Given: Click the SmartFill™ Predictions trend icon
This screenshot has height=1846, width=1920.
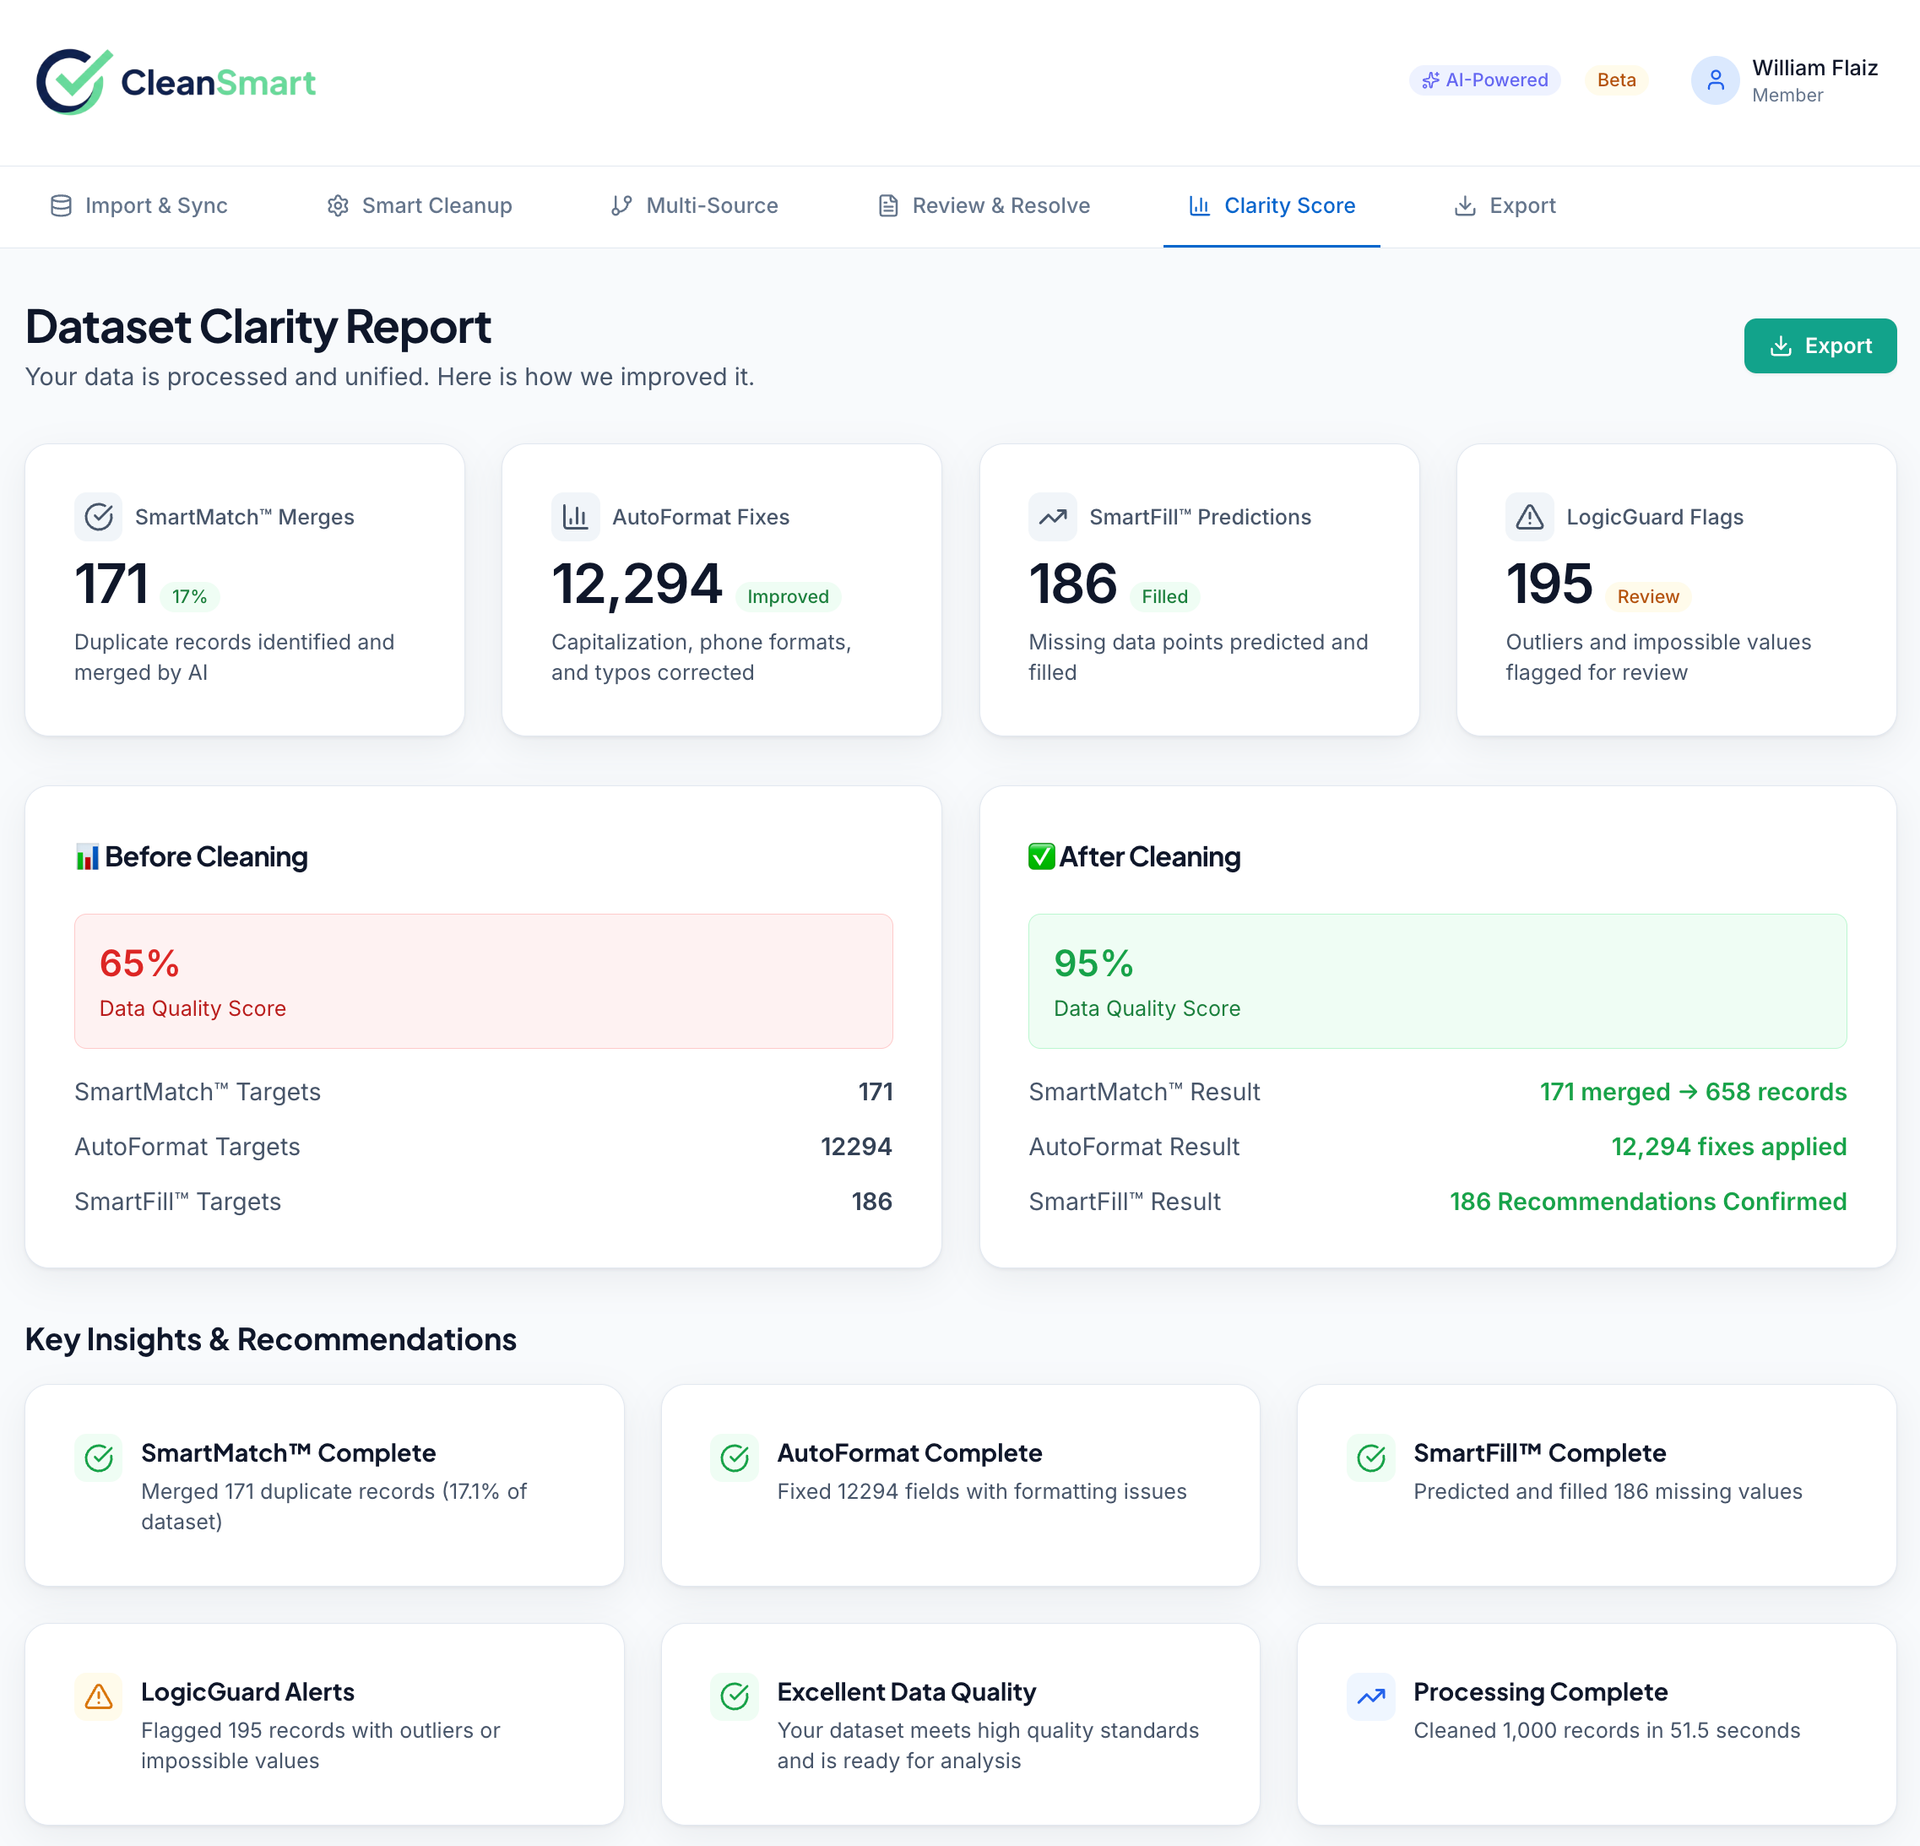Looking at the screenshot, I should (1053, 516).
